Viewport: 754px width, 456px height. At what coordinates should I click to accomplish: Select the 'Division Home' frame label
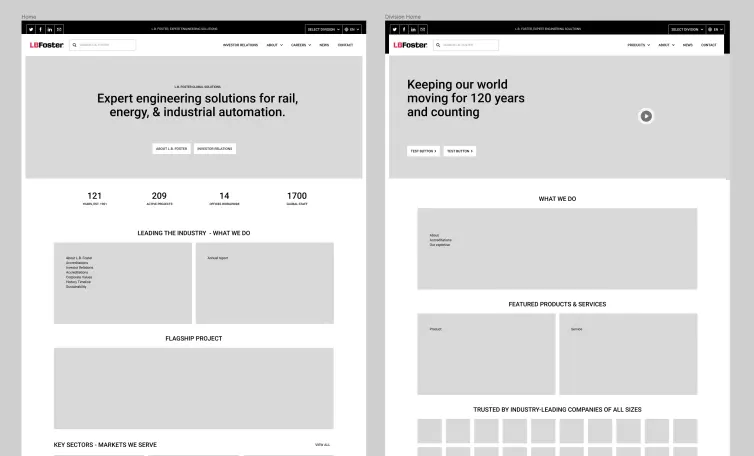[403, 17]
